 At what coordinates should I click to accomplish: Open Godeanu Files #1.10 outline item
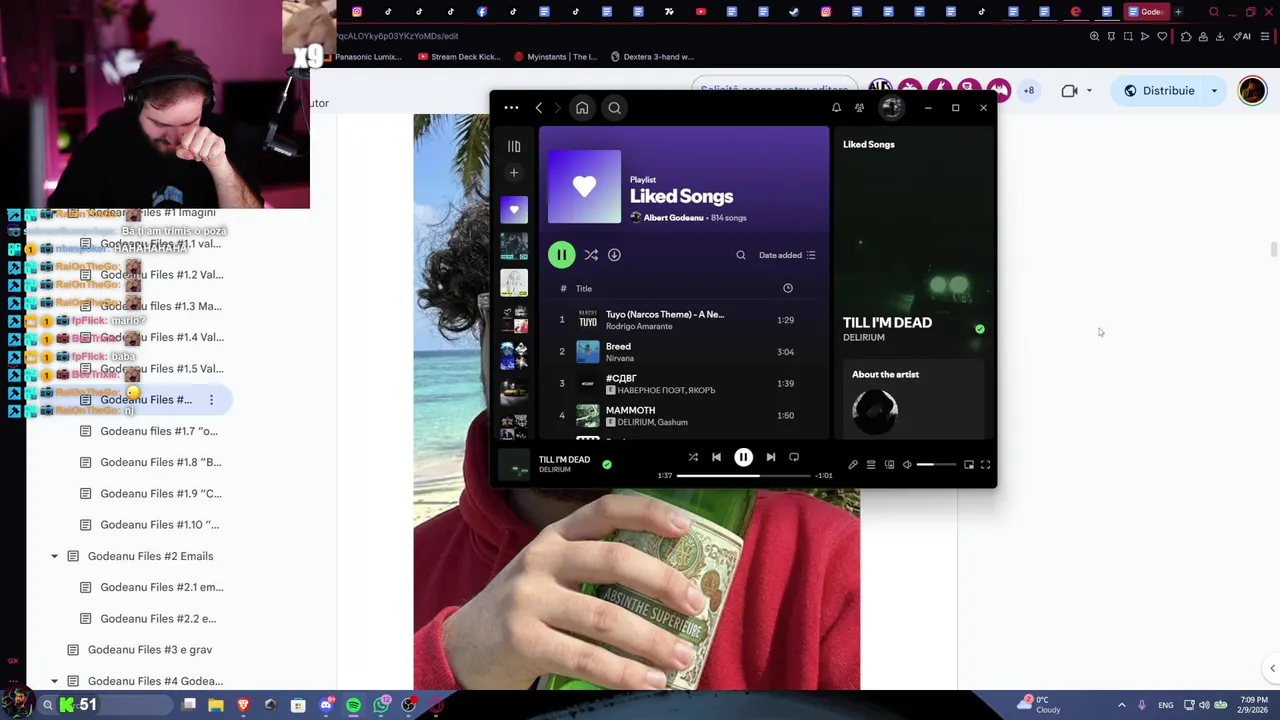(159, 525)
